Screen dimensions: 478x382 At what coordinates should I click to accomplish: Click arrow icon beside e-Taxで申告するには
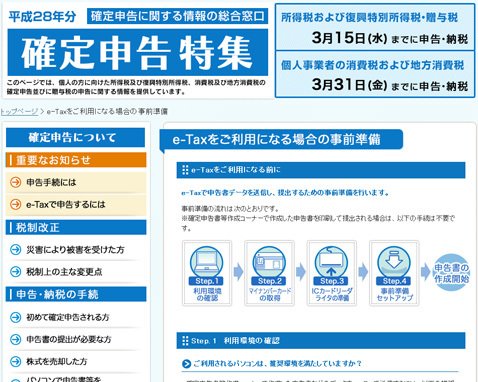(x=15, y=204)
